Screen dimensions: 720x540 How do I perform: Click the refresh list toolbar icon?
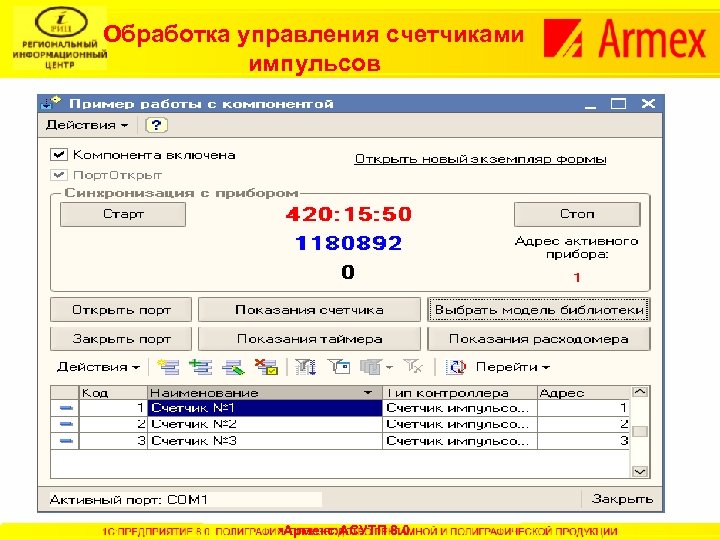(456, 367)
